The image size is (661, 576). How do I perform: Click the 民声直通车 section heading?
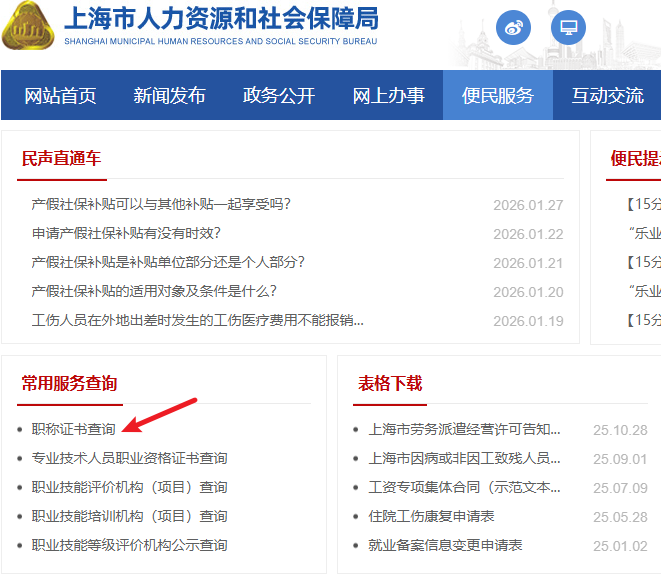(x=61, y=159)
